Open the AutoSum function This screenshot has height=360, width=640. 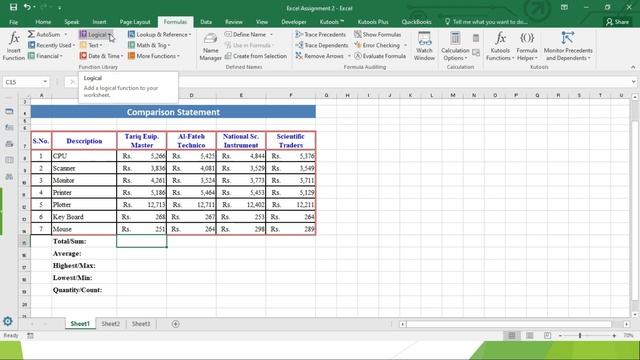[47, 35]
